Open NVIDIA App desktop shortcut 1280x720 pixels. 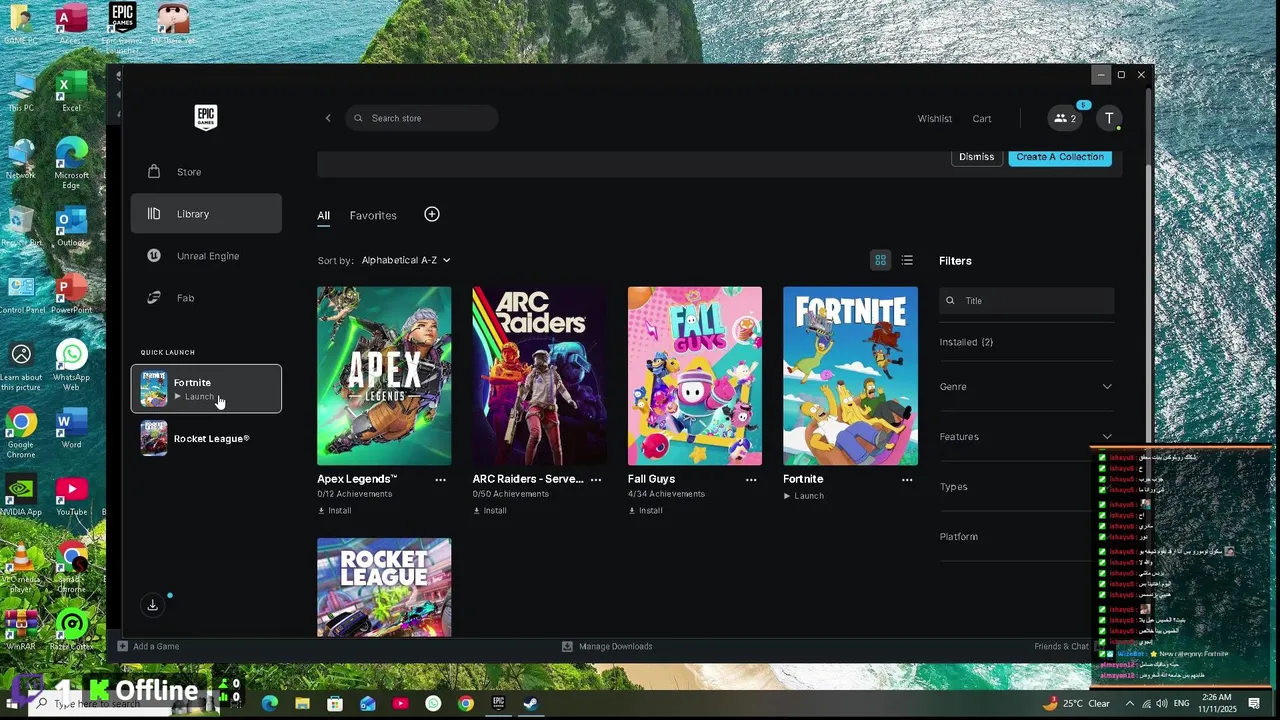[21, 496]
